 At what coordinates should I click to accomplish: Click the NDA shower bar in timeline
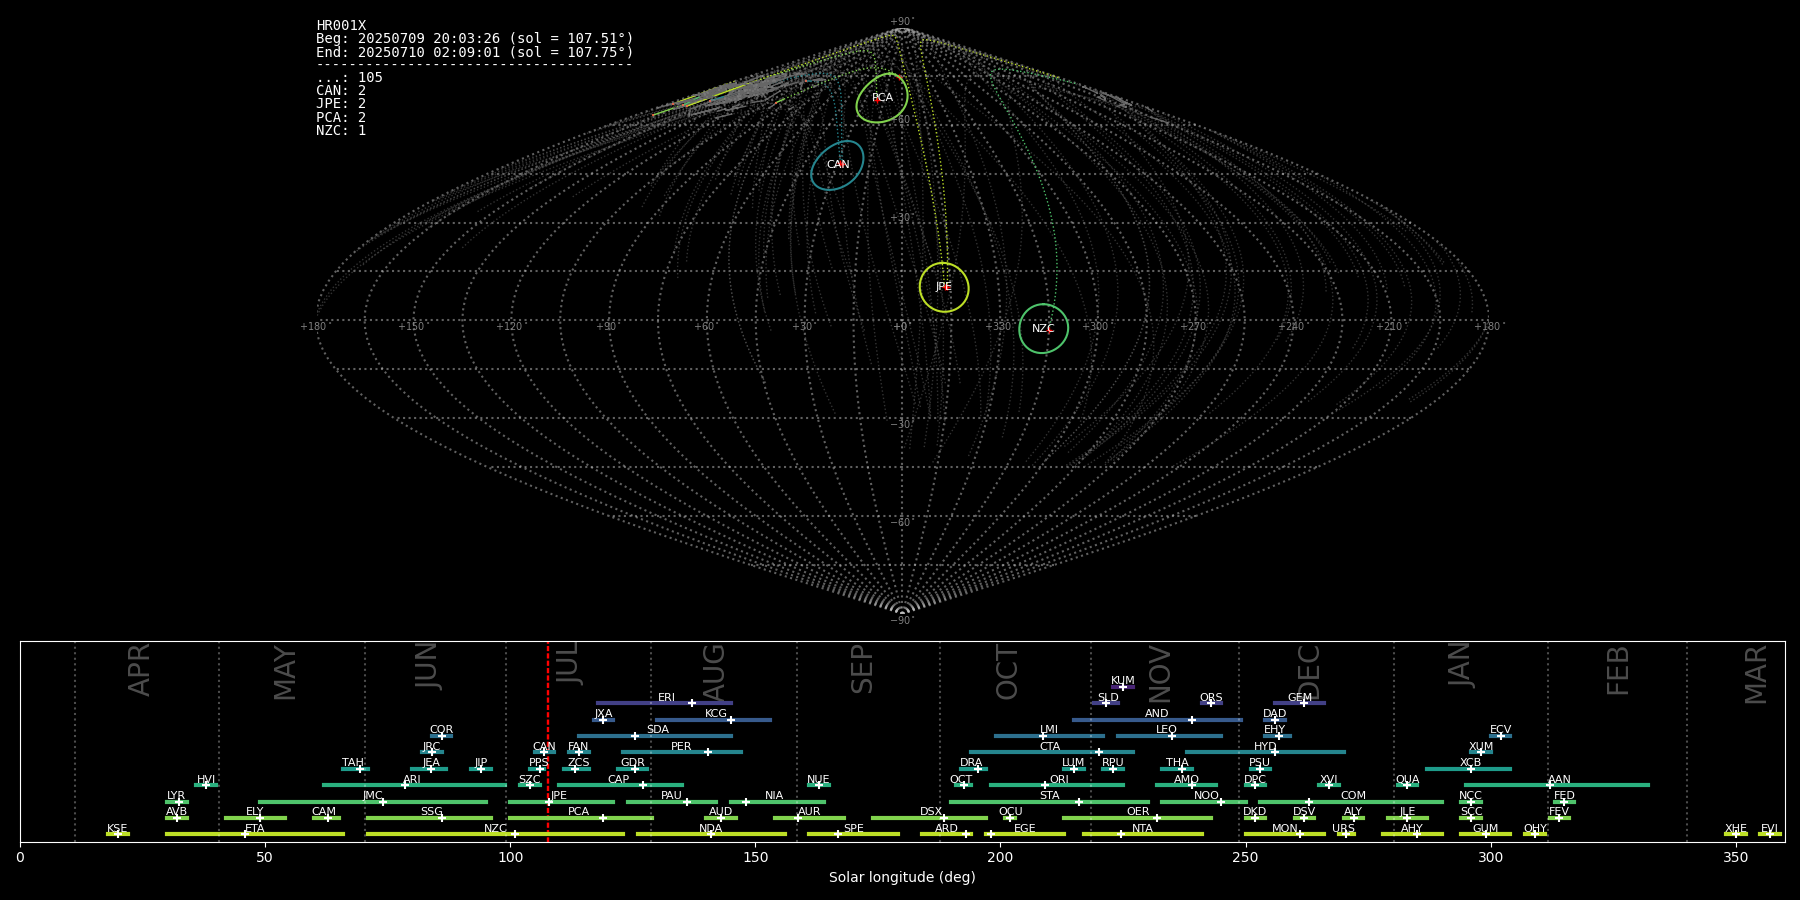(x=711, y=834)
